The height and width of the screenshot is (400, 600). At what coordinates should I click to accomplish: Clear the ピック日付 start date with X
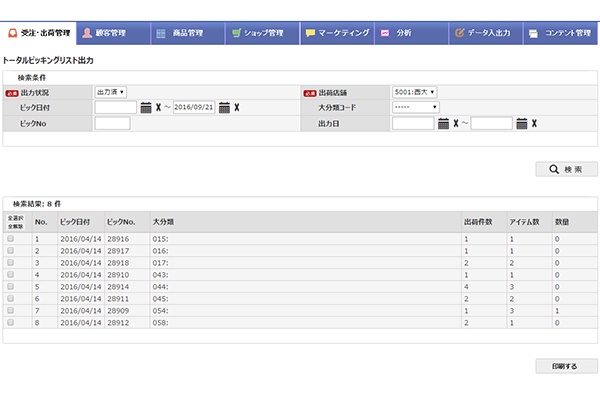point(158,108)
